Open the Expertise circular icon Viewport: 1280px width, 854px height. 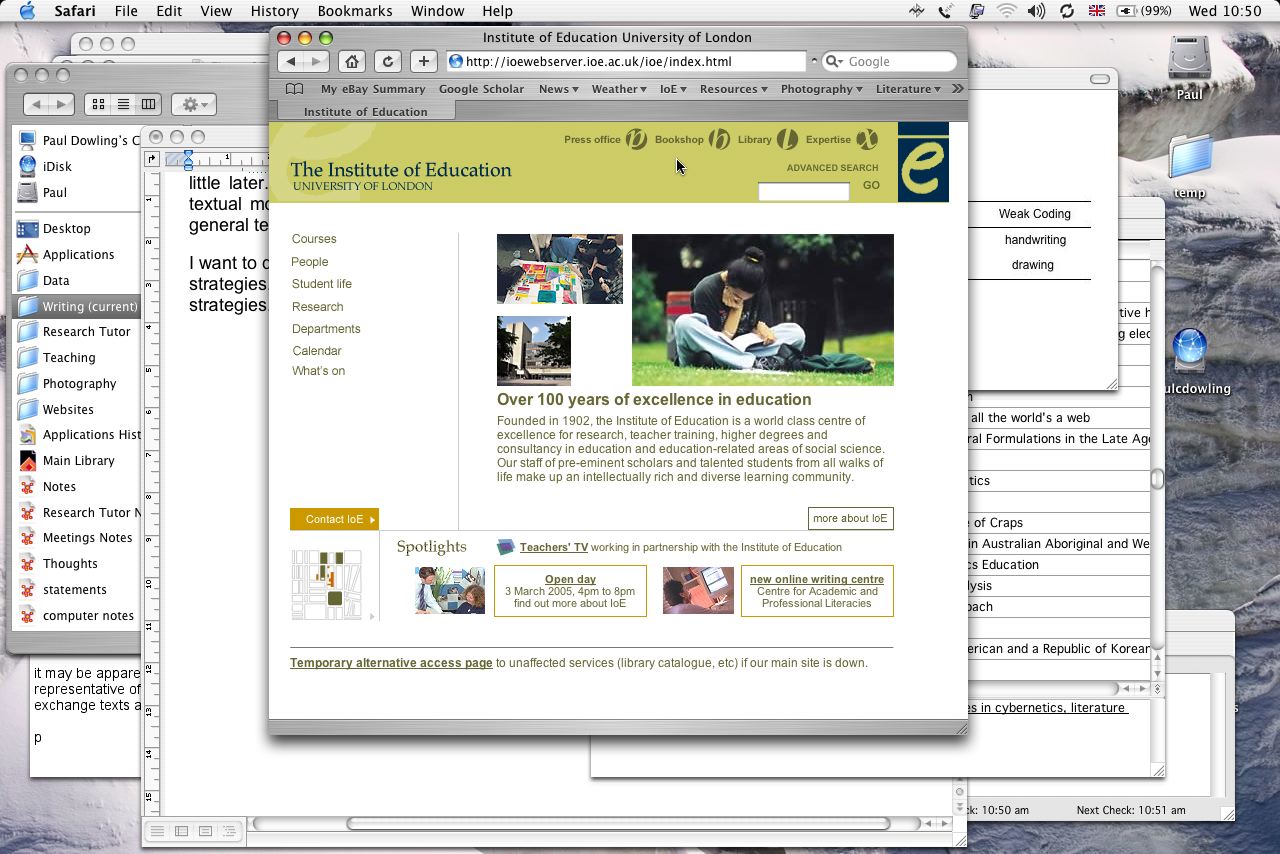click(x=867, y=140)
